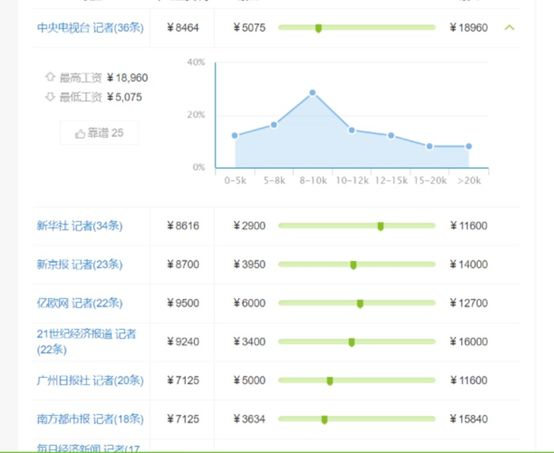The height and width of the screenshot is (453, 554).
Task: Click the 8-10k peak point on the chart
Action: click(312, 93)
